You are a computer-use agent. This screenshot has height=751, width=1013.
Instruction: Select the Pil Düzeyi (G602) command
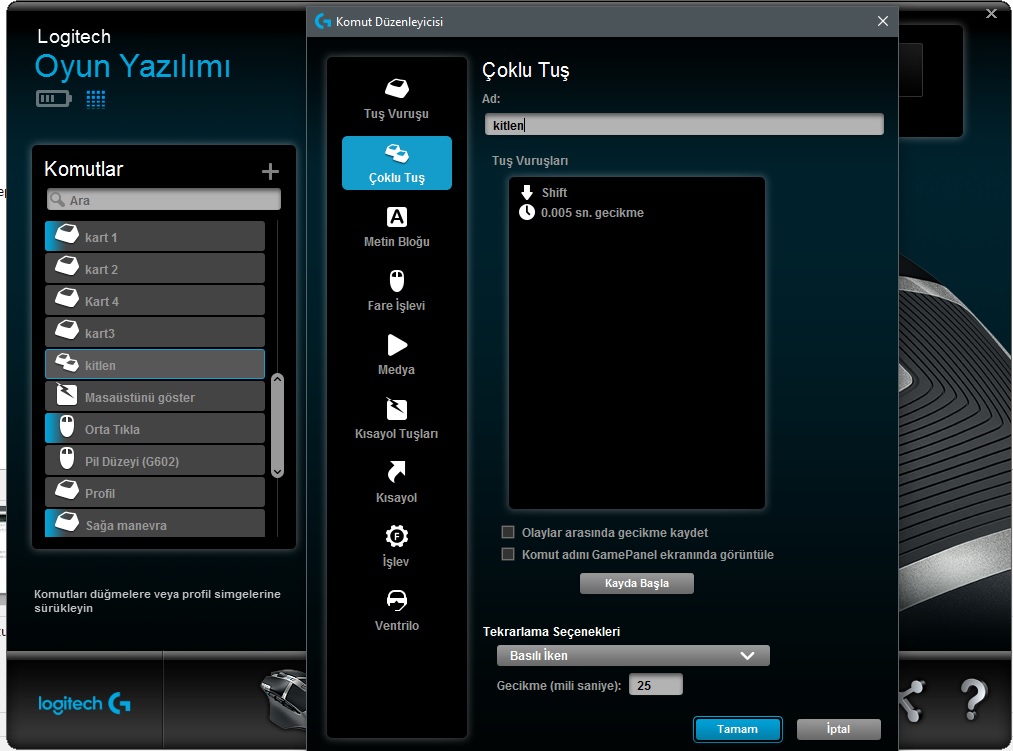[155, 461]
